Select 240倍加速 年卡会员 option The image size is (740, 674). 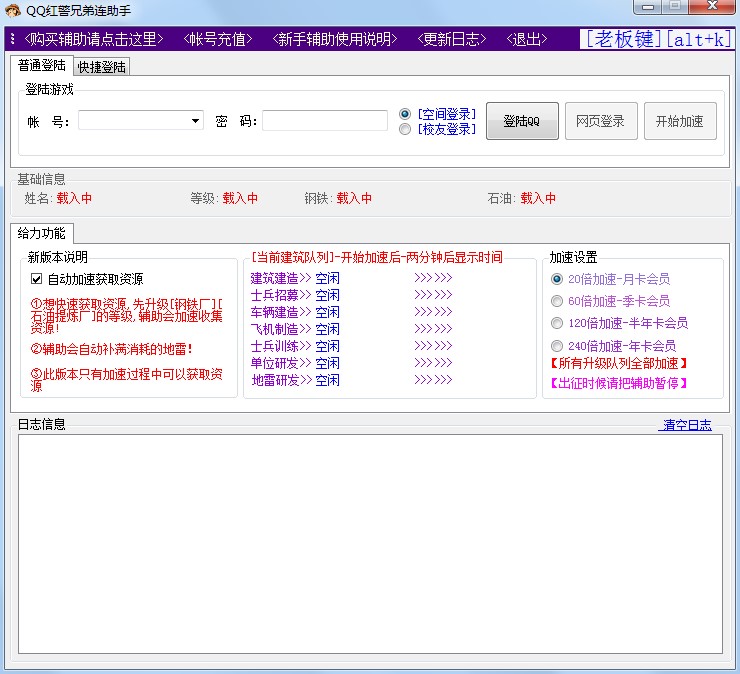click(x=557, y=346)
